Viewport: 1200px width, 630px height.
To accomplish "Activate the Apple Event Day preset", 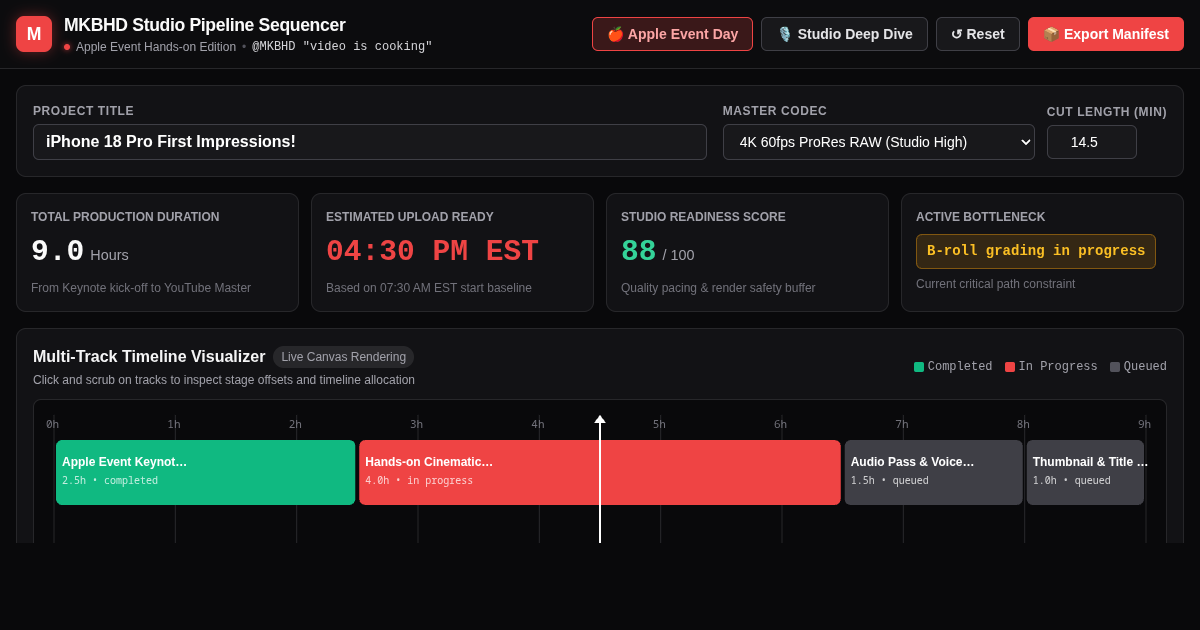I will click(x=672, y=34).
